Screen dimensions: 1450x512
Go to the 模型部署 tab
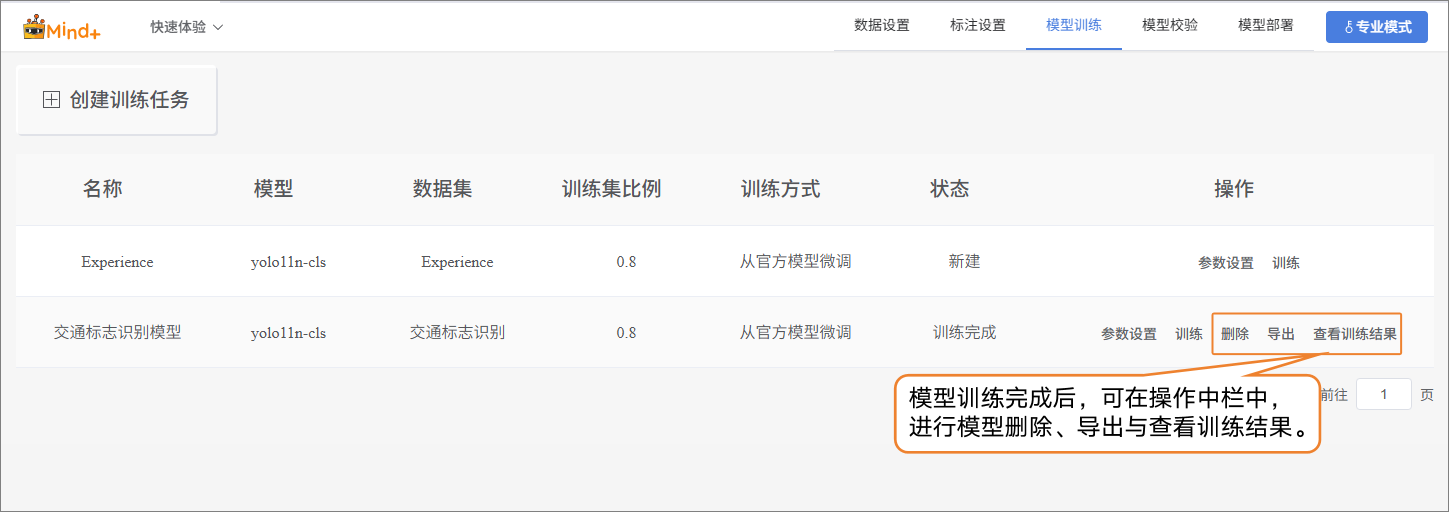tap(1265, 25)
